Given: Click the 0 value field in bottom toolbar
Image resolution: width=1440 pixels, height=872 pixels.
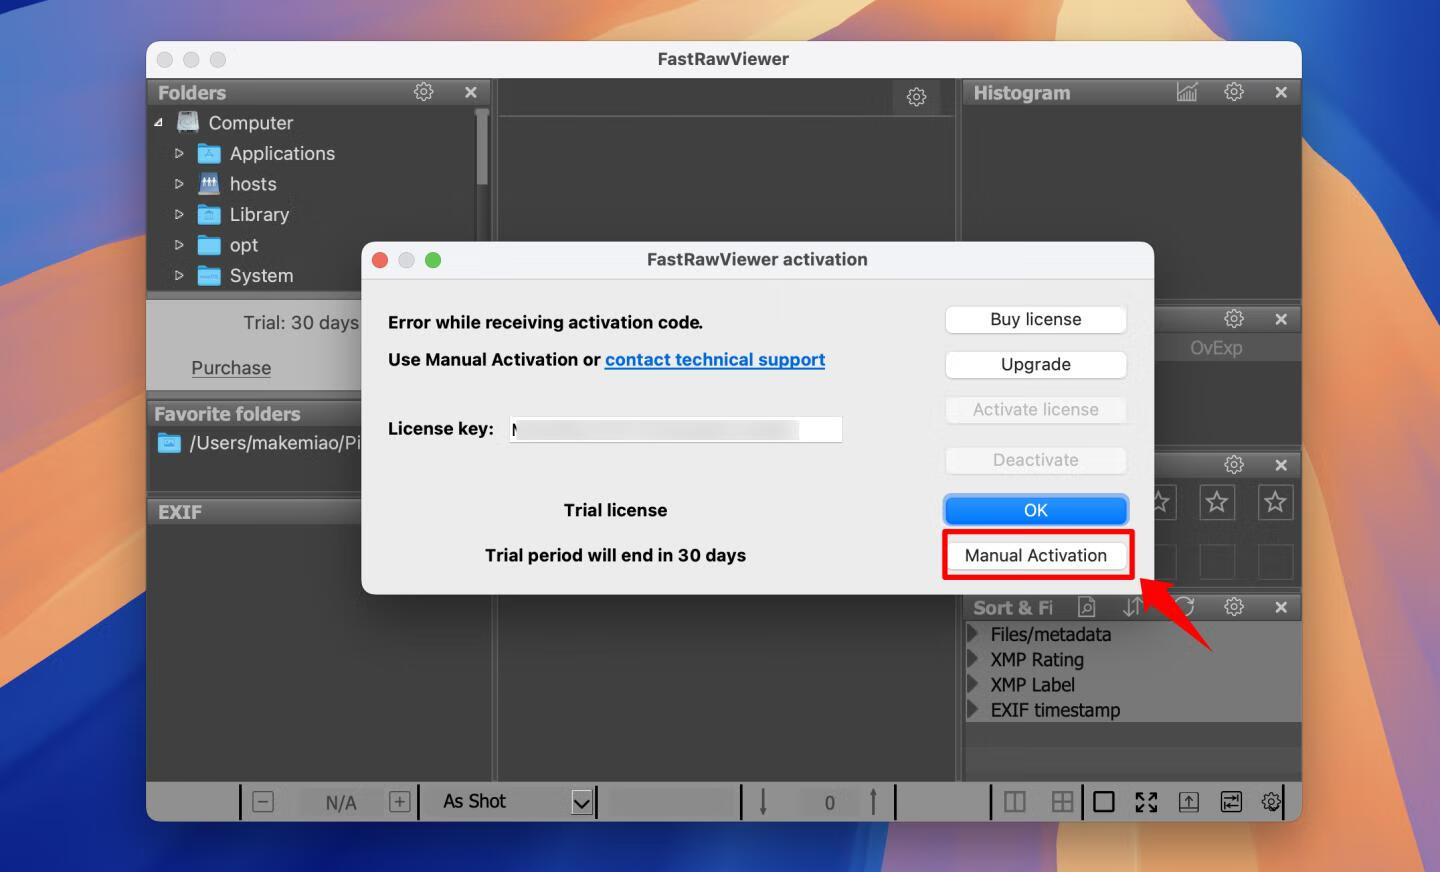Looking at the screenshot, I should pyautogui.click(x=829, y=802).
